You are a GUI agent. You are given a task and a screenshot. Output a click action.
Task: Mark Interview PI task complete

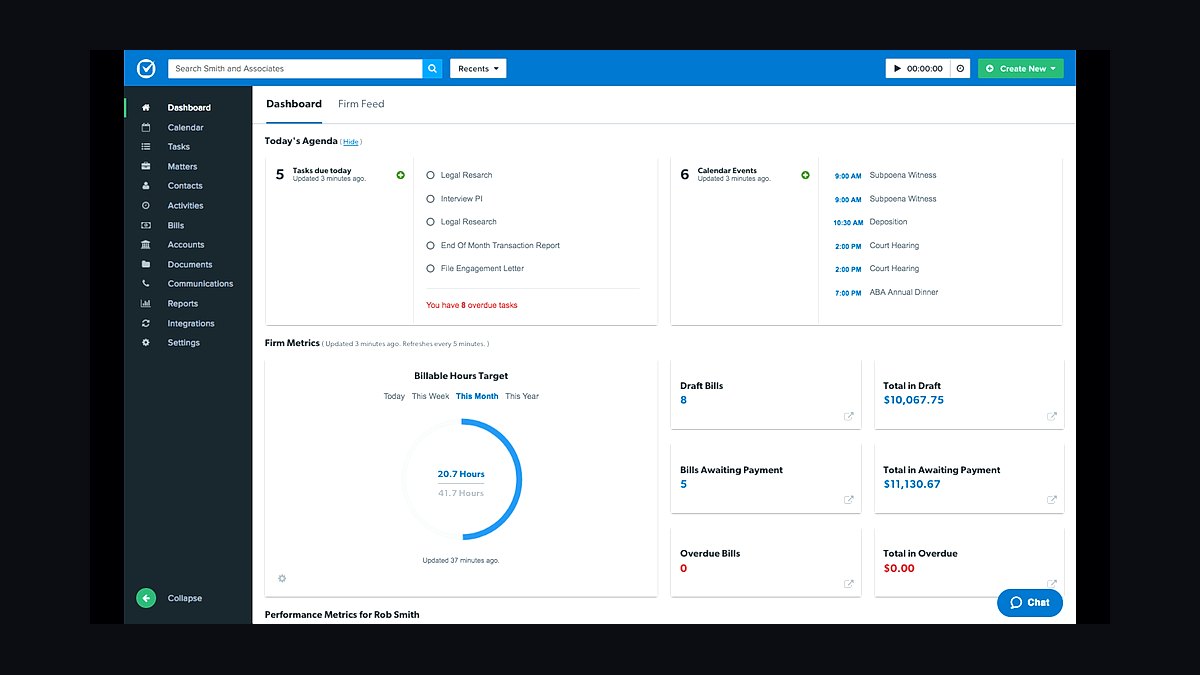tap(431, 198)
